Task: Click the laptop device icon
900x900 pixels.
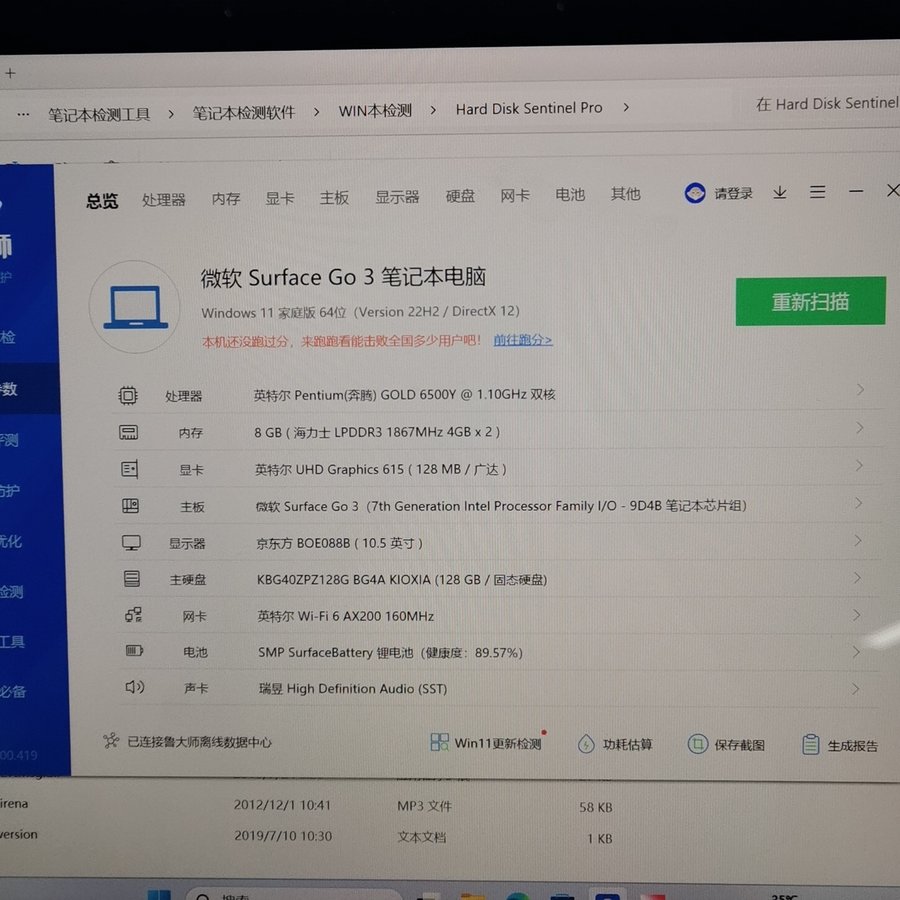Action: click(x=135, y=307)
